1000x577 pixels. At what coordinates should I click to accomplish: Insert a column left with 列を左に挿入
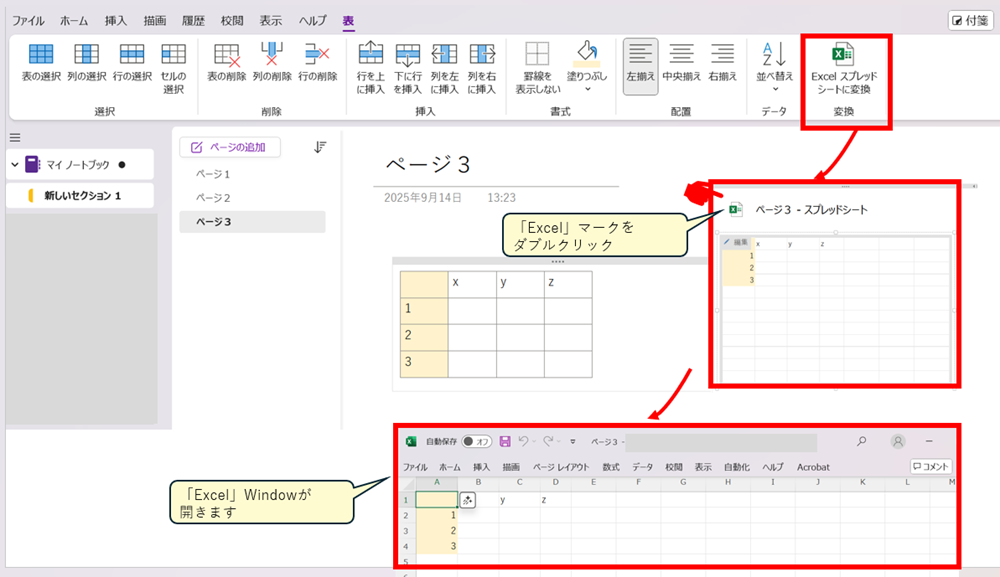(x=445, y=54)
